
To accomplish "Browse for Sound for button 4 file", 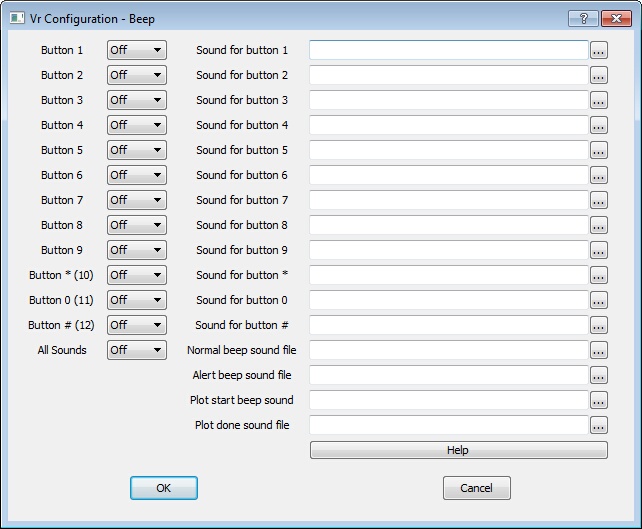I will [x=599, y=125].
